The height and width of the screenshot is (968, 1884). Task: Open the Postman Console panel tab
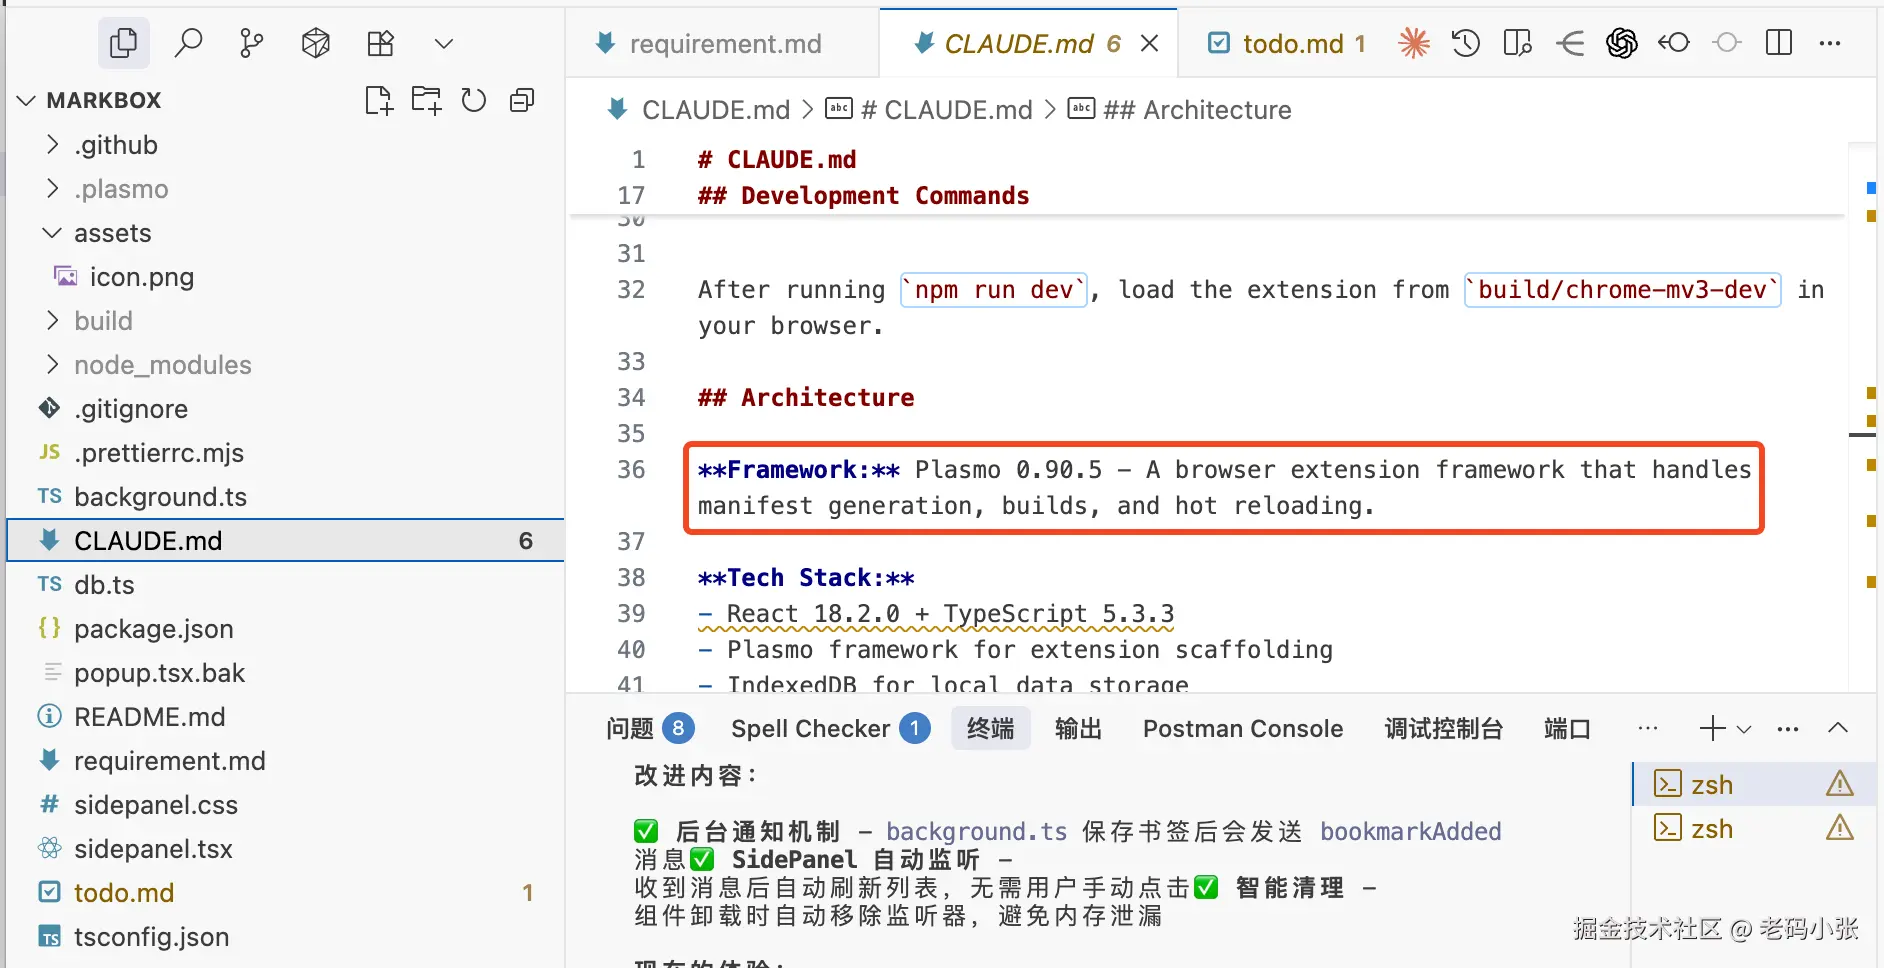click(1242, 728)
